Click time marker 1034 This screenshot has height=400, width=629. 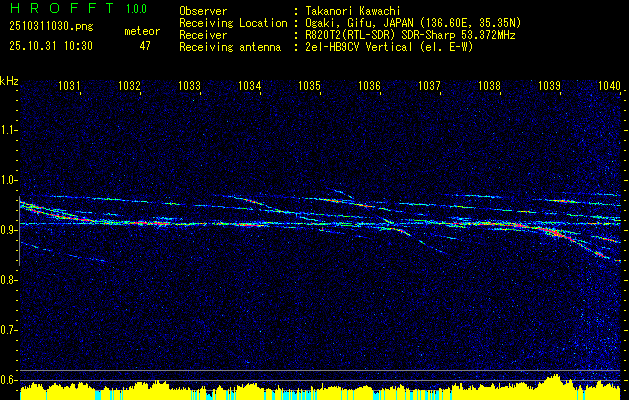click(250, 85)
